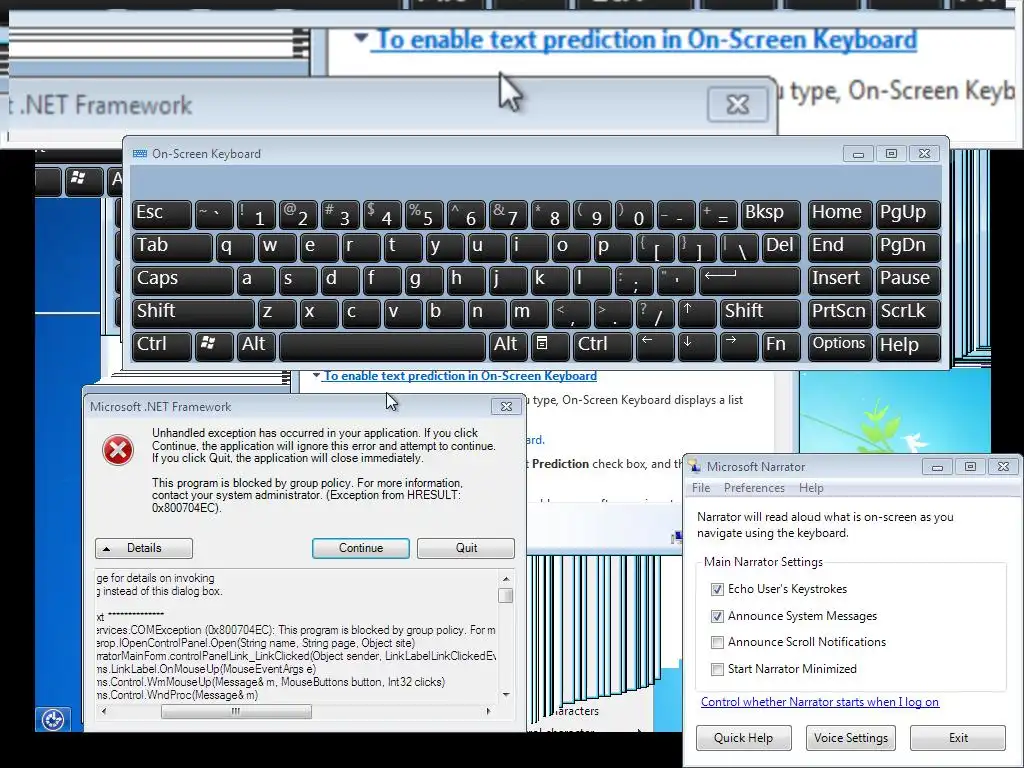1024x768 pixels.
Task: Click the Windows Start key in magnified strip
Action: click(84, 180)
